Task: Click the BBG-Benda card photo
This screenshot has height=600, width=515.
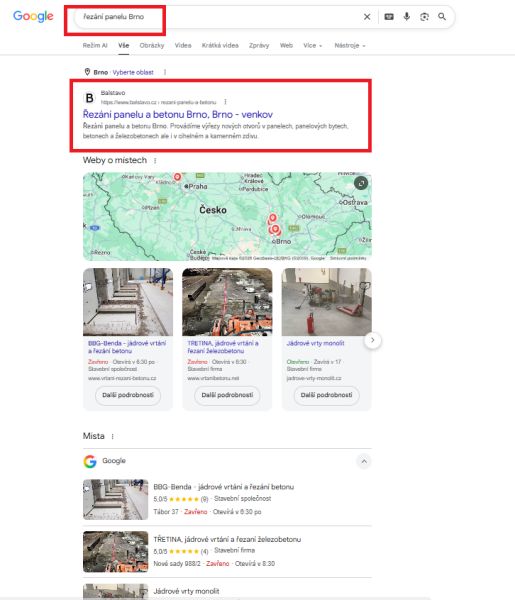Action: [128, 302]
